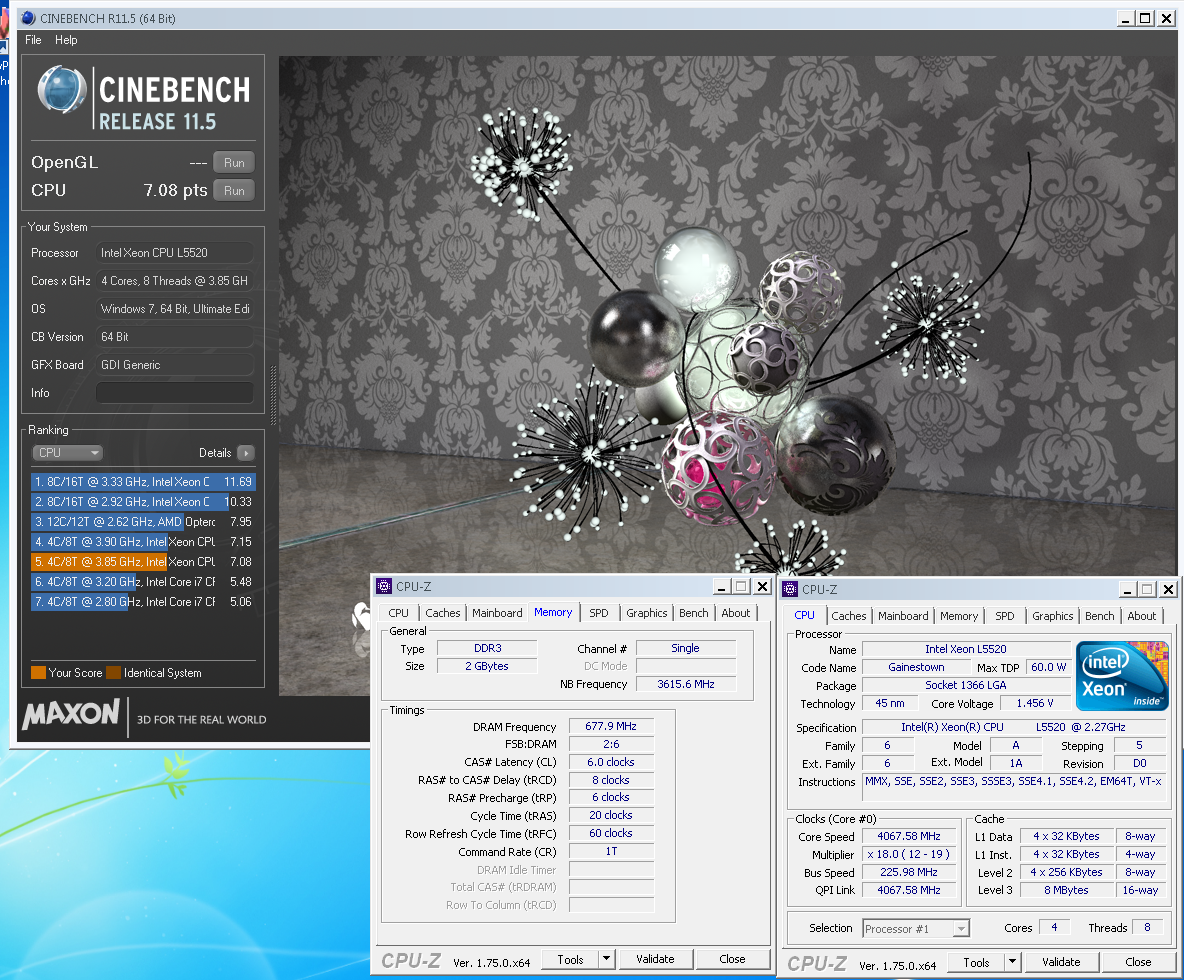Screen dimensions: 1184x980
Task: Click the memory Type value DDR3
Action: click(x=487, y=649)
